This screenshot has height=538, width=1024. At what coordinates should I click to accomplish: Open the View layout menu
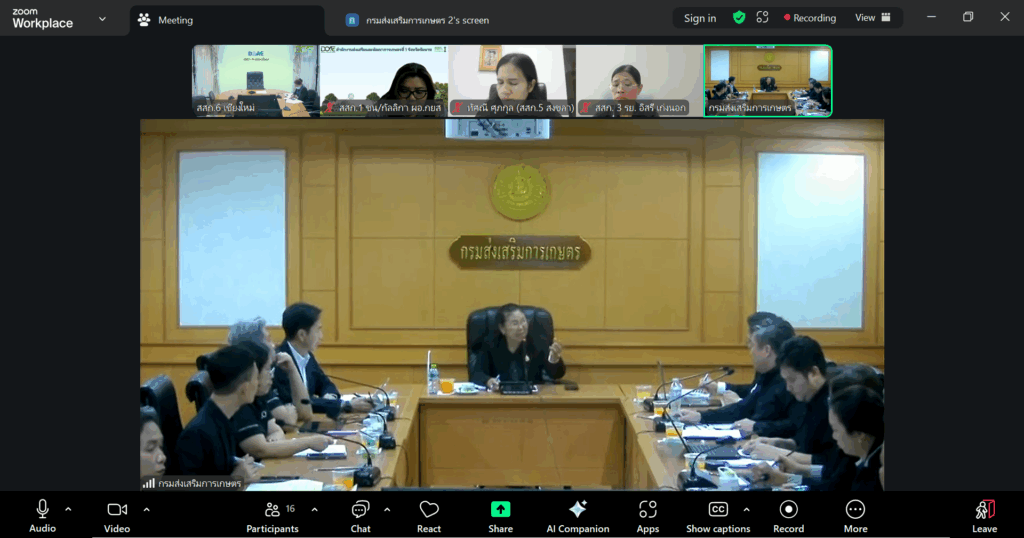[871, 18]
